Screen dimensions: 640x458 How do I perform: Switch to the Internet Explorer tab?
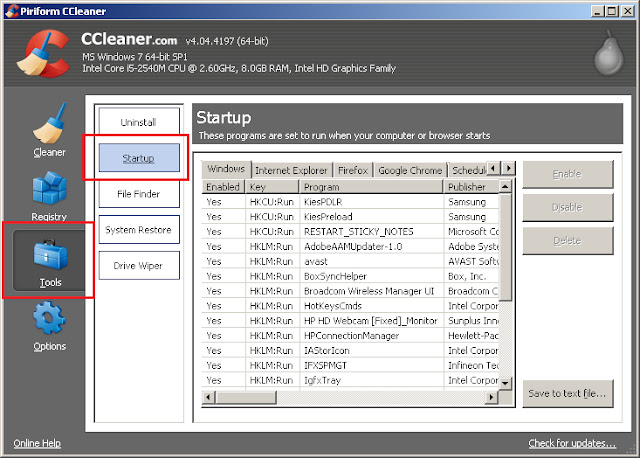291,170
